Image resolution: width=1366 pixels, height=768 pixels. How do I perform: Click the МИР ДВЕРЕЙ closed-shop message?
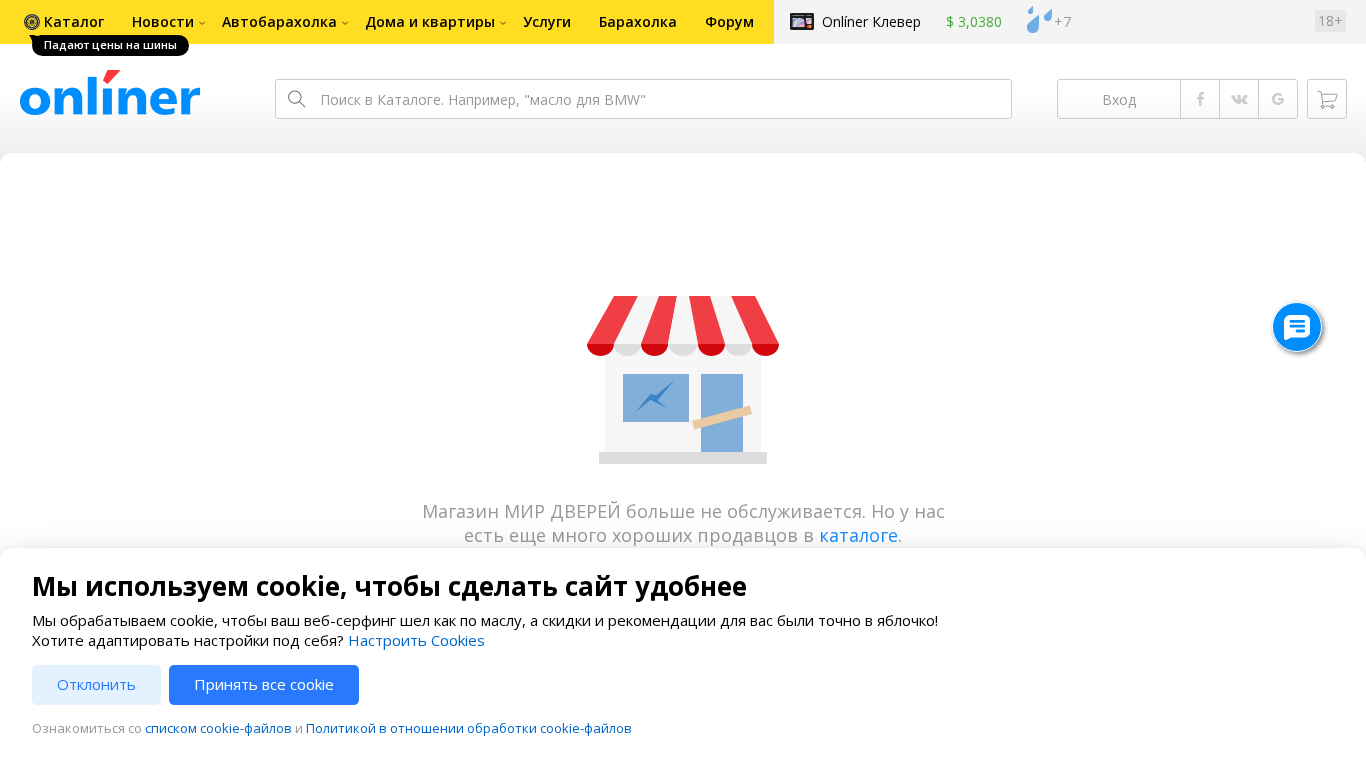click(683, 523)
